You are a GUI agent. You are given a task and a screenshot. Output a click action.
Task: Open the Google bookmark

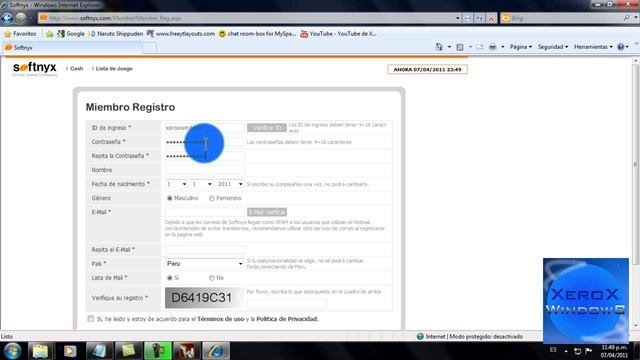(x=71, y=34)
